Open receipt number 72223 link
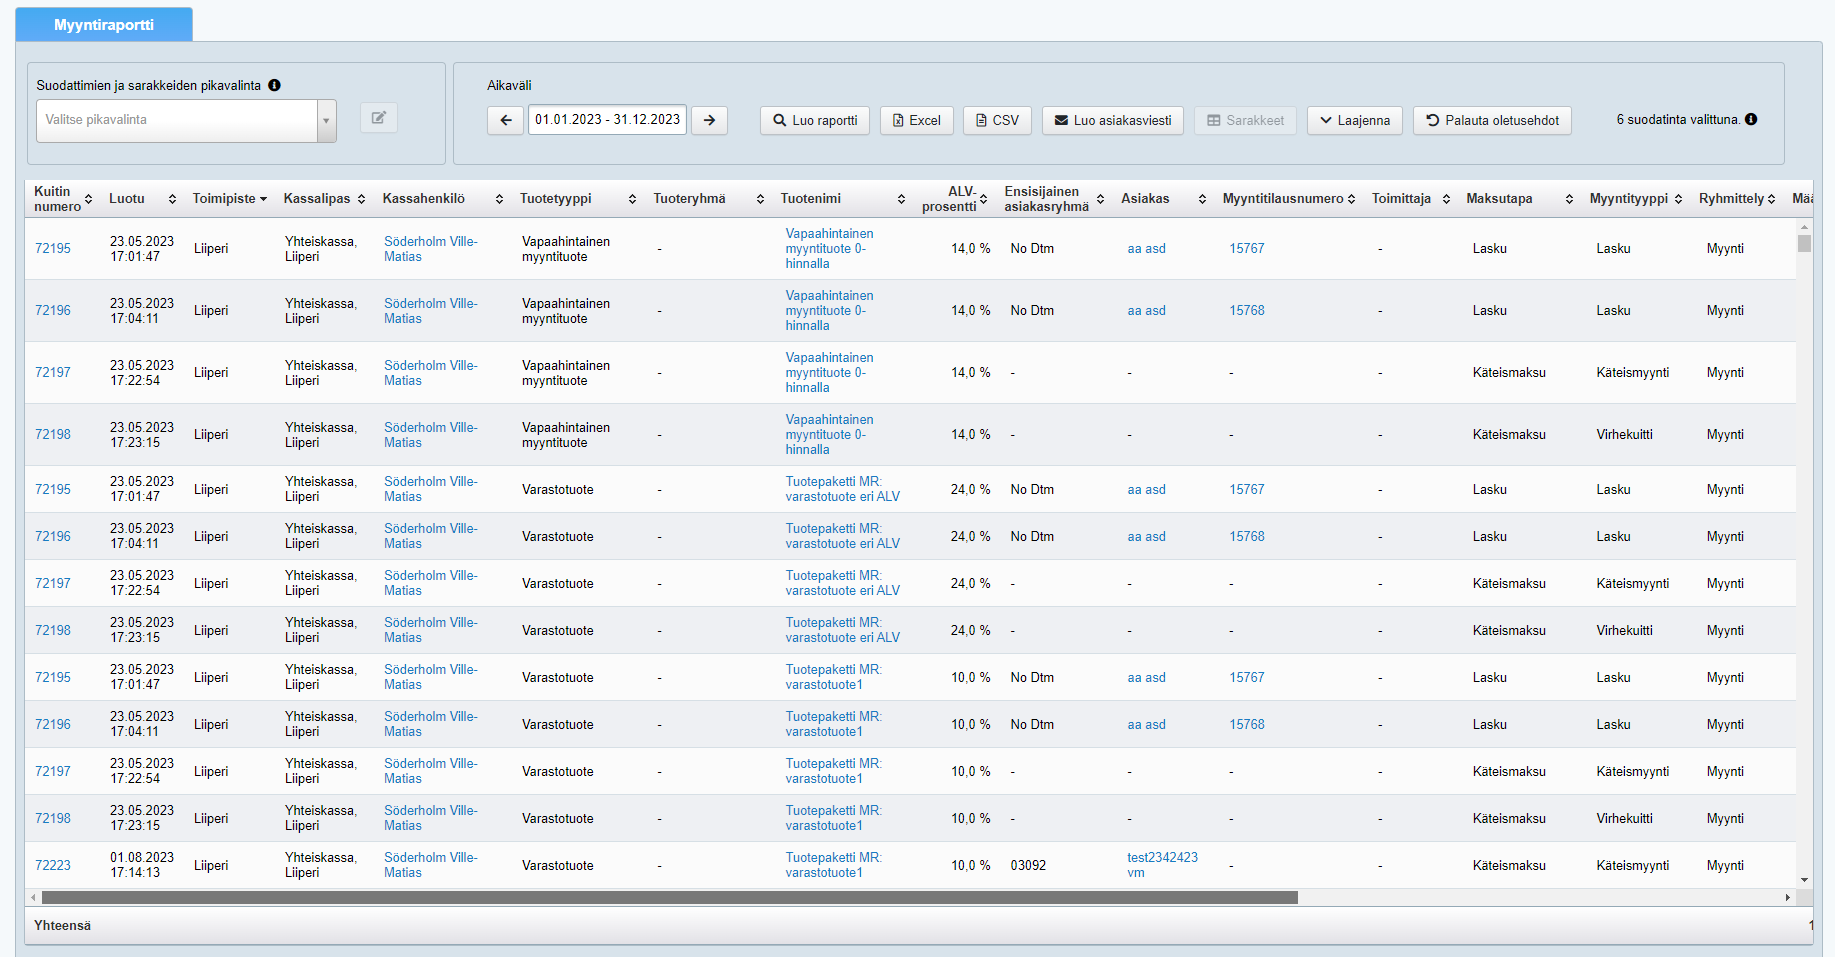 pos(53,866)
